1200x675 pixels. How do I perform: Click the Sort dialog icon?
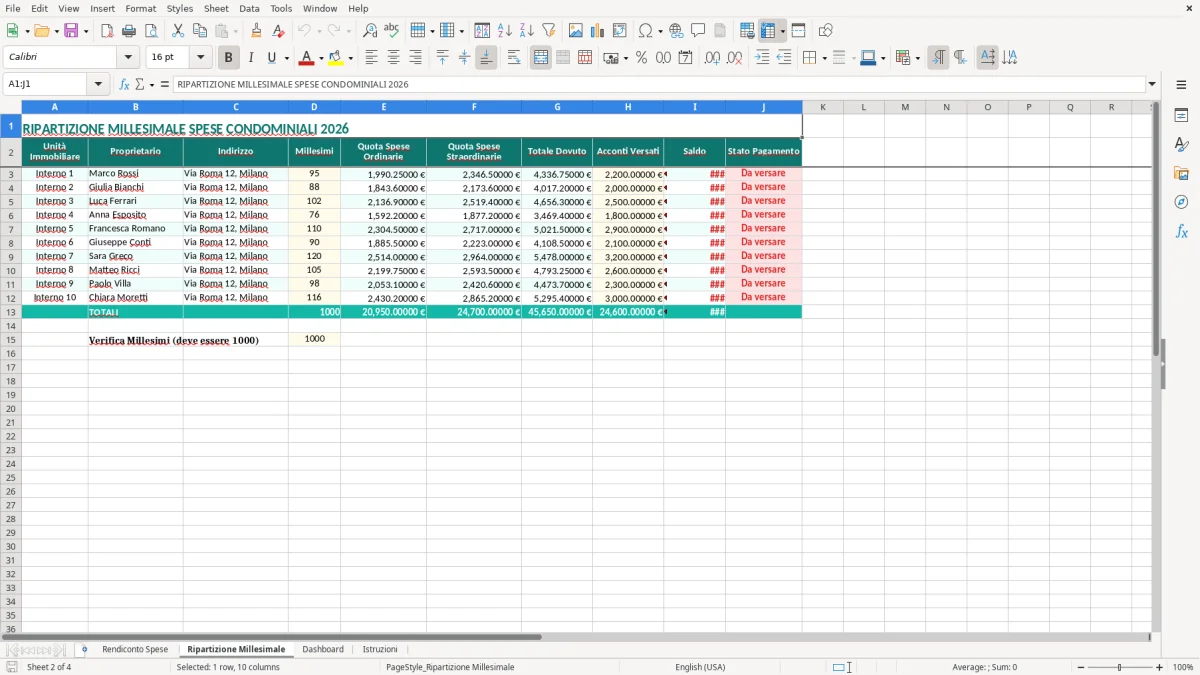pos(482,30)
